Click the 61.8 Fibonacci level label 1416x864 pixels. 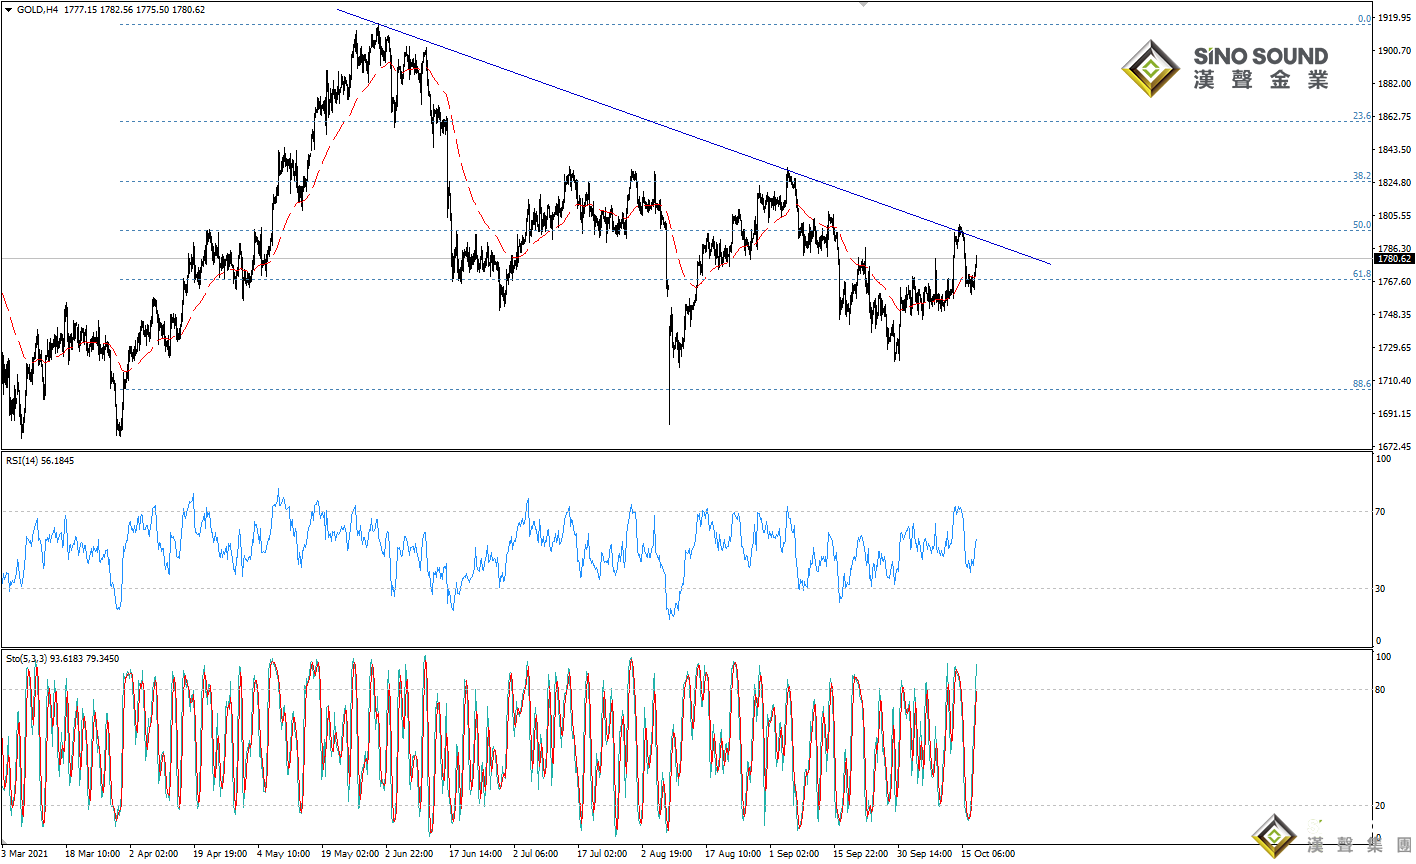point(1361,274)
